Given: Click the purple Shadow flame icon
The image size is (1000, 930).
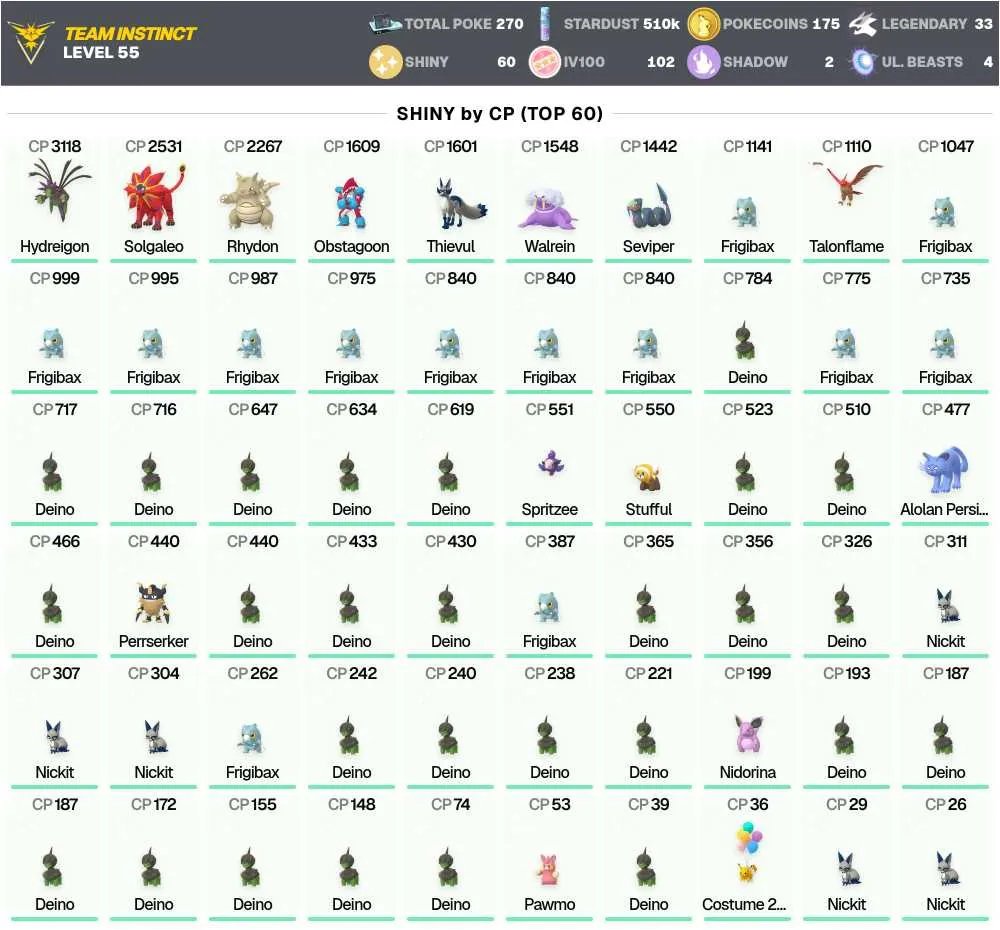Looking at the screenshot, I should pos(703,62).
